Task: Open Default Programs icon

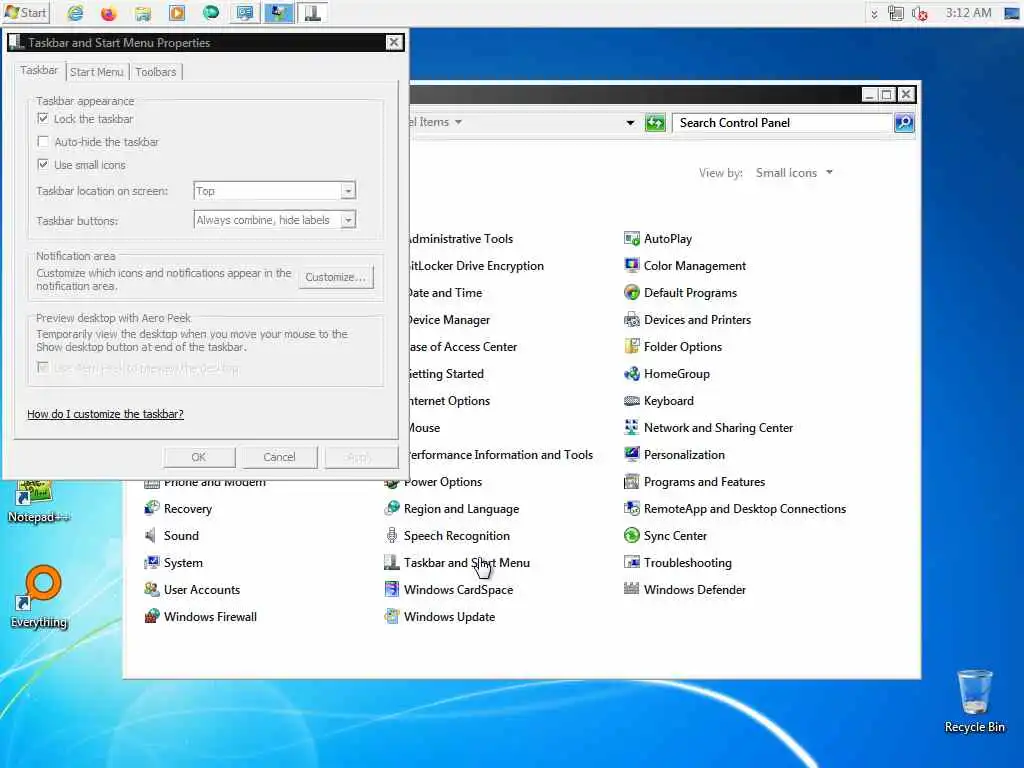Action: point(632,293)
